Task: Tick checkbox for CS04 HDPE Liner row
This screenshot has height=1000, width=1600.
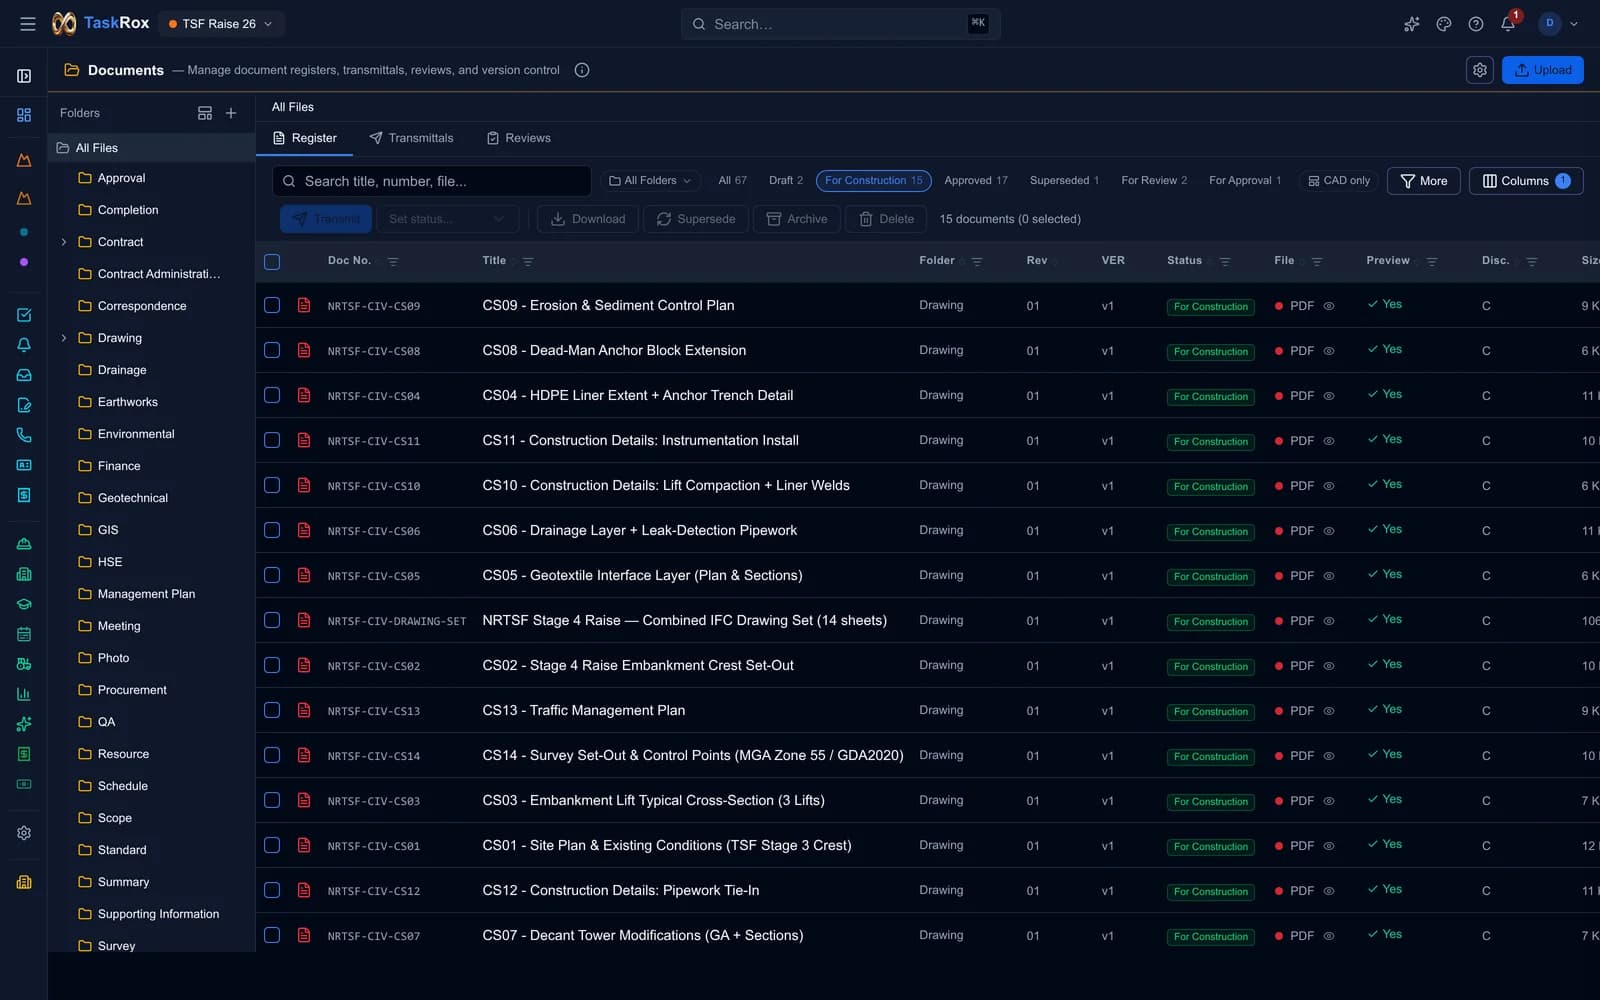Action: 272,395
